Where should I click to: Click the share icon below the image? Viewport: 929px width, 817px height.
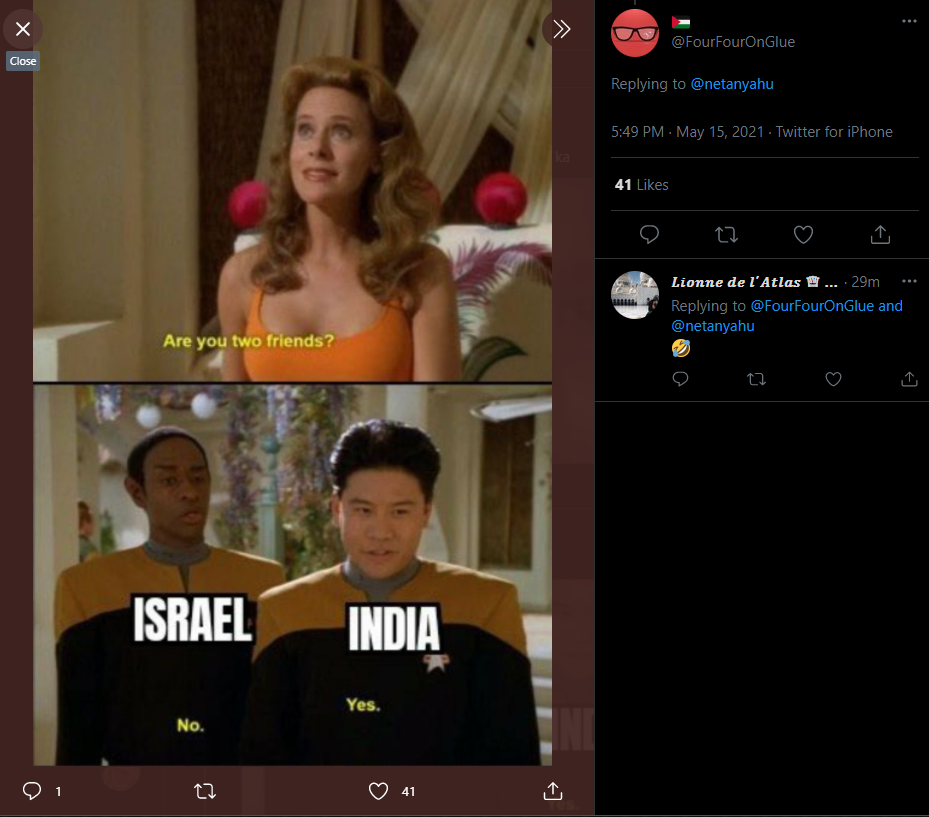[x=553, y=791]
